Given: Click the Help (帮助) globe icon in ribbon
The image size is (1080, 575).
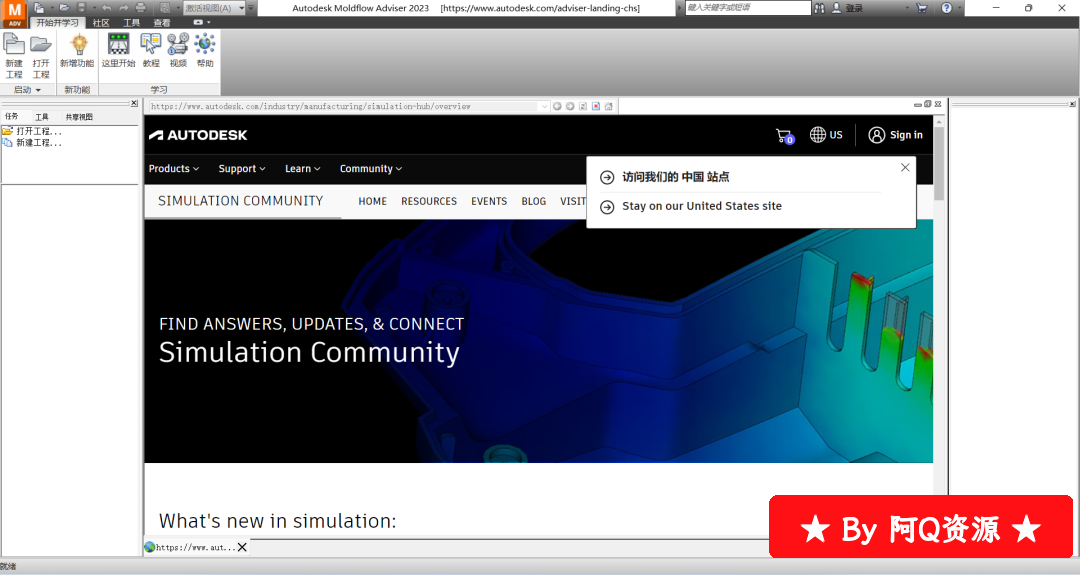Looking at the screenshot, I should [x=205, y=50].
